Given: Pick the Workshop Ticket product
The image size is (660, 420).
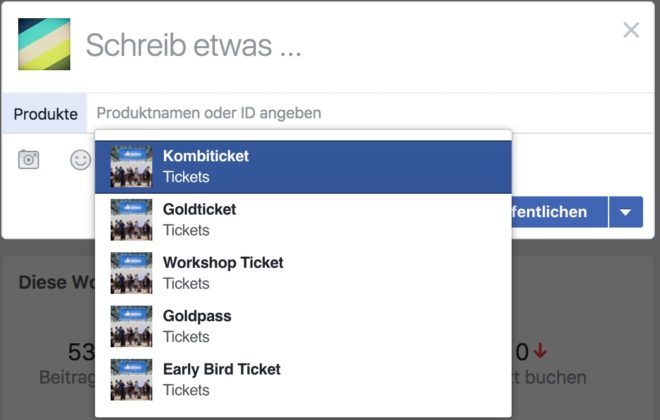Looking at the screenshot, I should (303, 273).
